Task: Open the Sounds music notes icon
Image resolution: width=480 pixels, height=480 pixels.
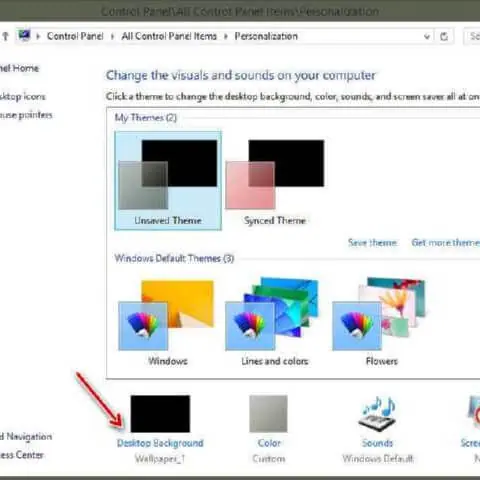Action: [x=378, y=414]
